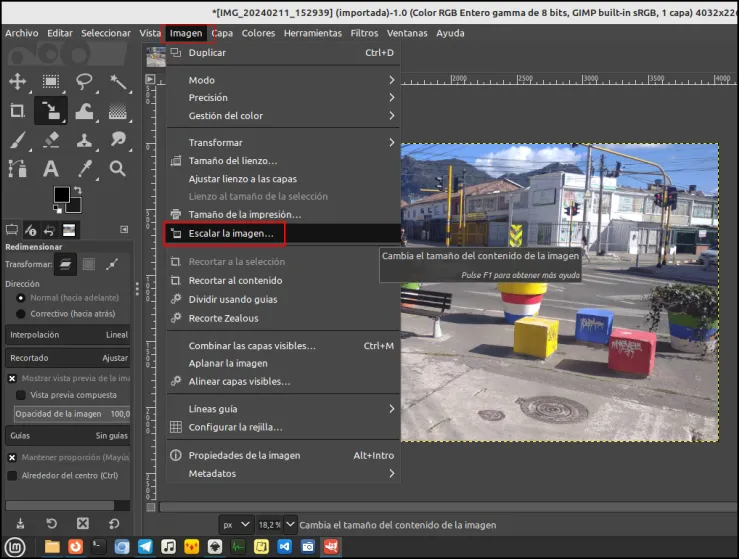
Task: Open the Interpolación Lineal dropdown
Action: (68, 335)
